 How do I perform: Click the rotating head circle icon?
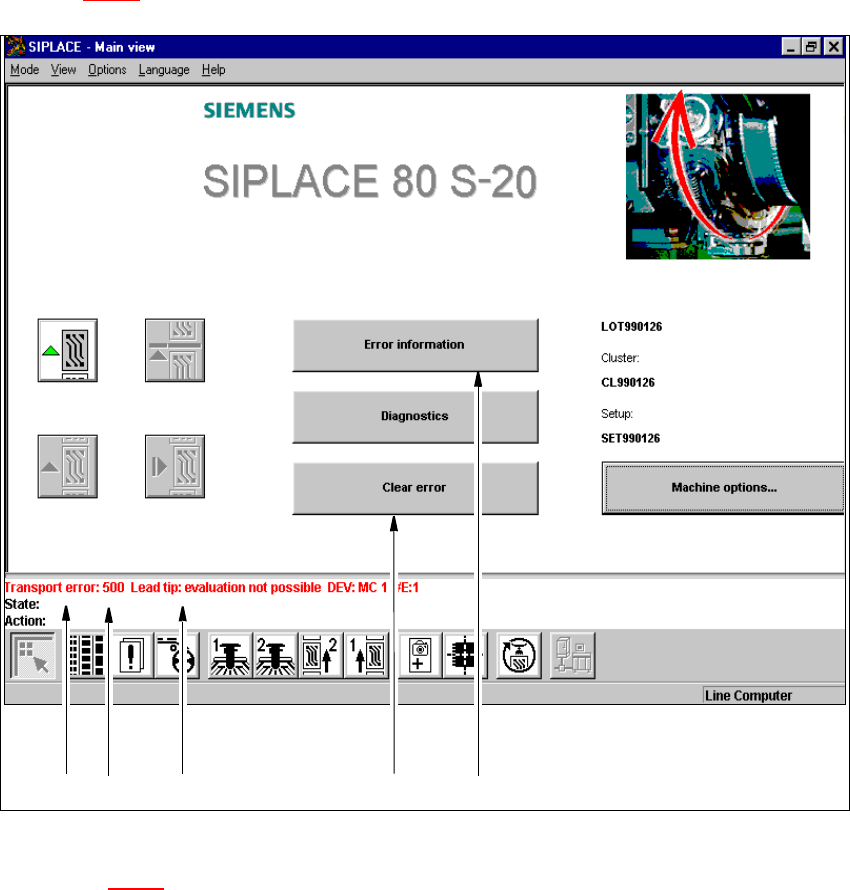pos(519,656)
